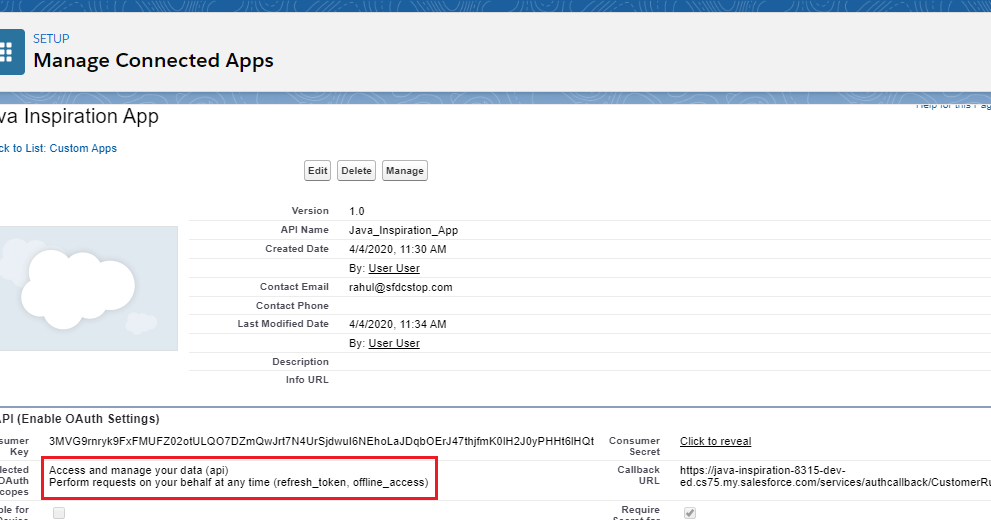Select the Consumer Key value text
The image size is (991, 520).
[x=321, y=441]
